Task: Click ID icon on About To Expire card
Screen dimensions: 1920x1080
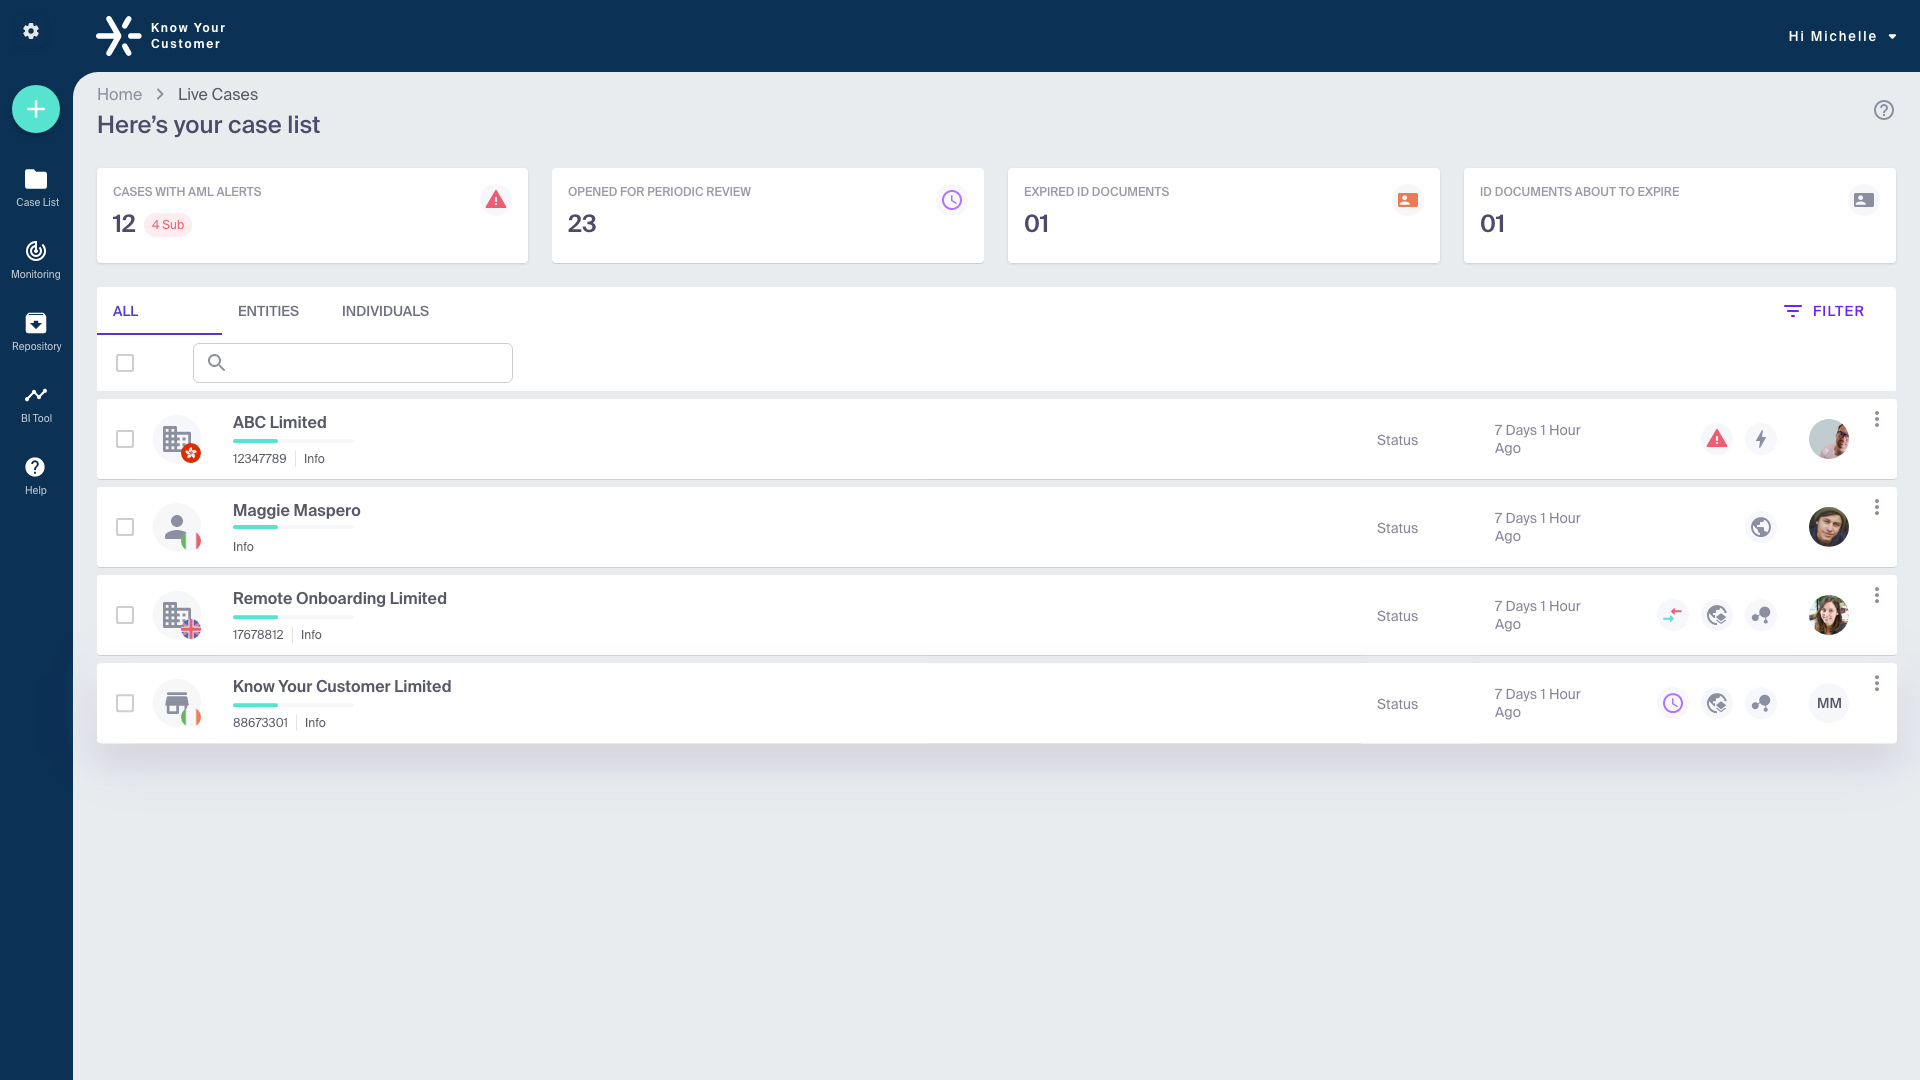Action: [1864, 200]
